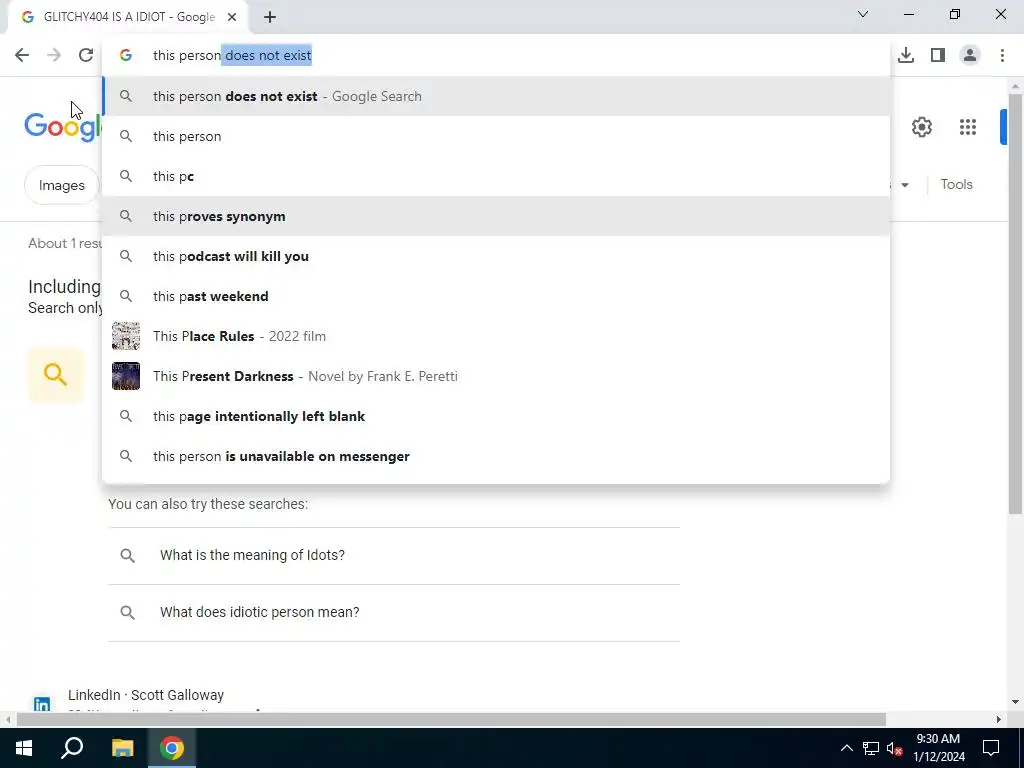
Task: Click This Place Rules film thumbnail
Action: tap(125, 336)
